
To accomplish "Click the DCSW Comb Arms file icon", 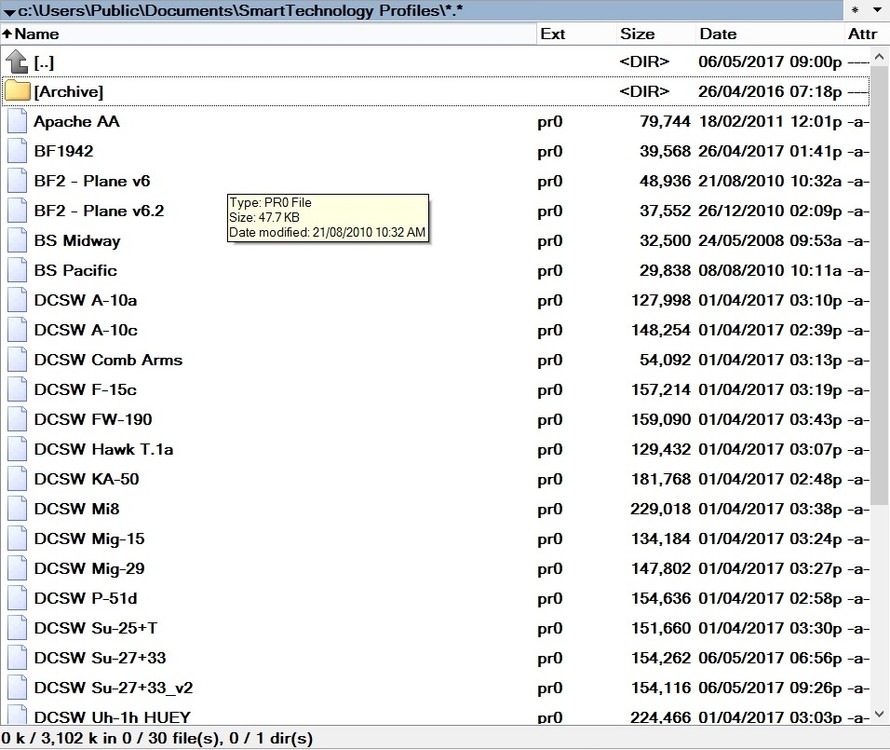I will click(17, 360).
